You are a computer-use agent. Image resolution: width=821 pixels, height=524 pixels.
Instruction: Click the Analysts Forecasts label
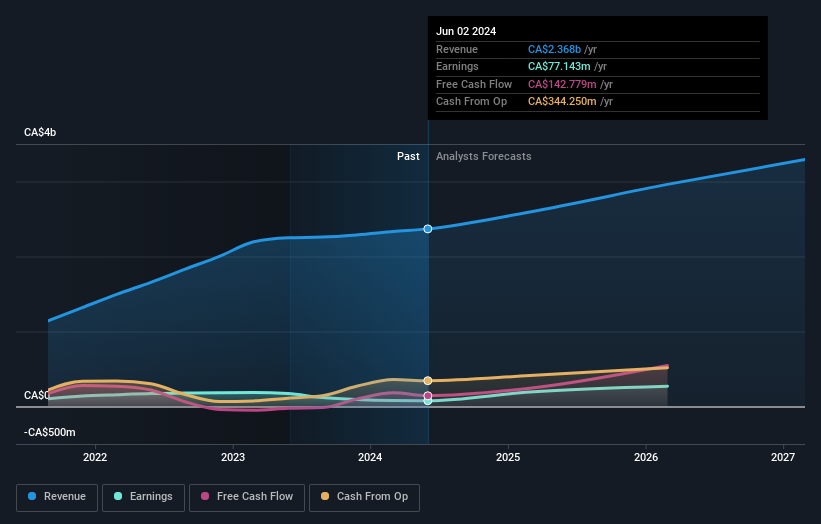(x=483, y=157)
